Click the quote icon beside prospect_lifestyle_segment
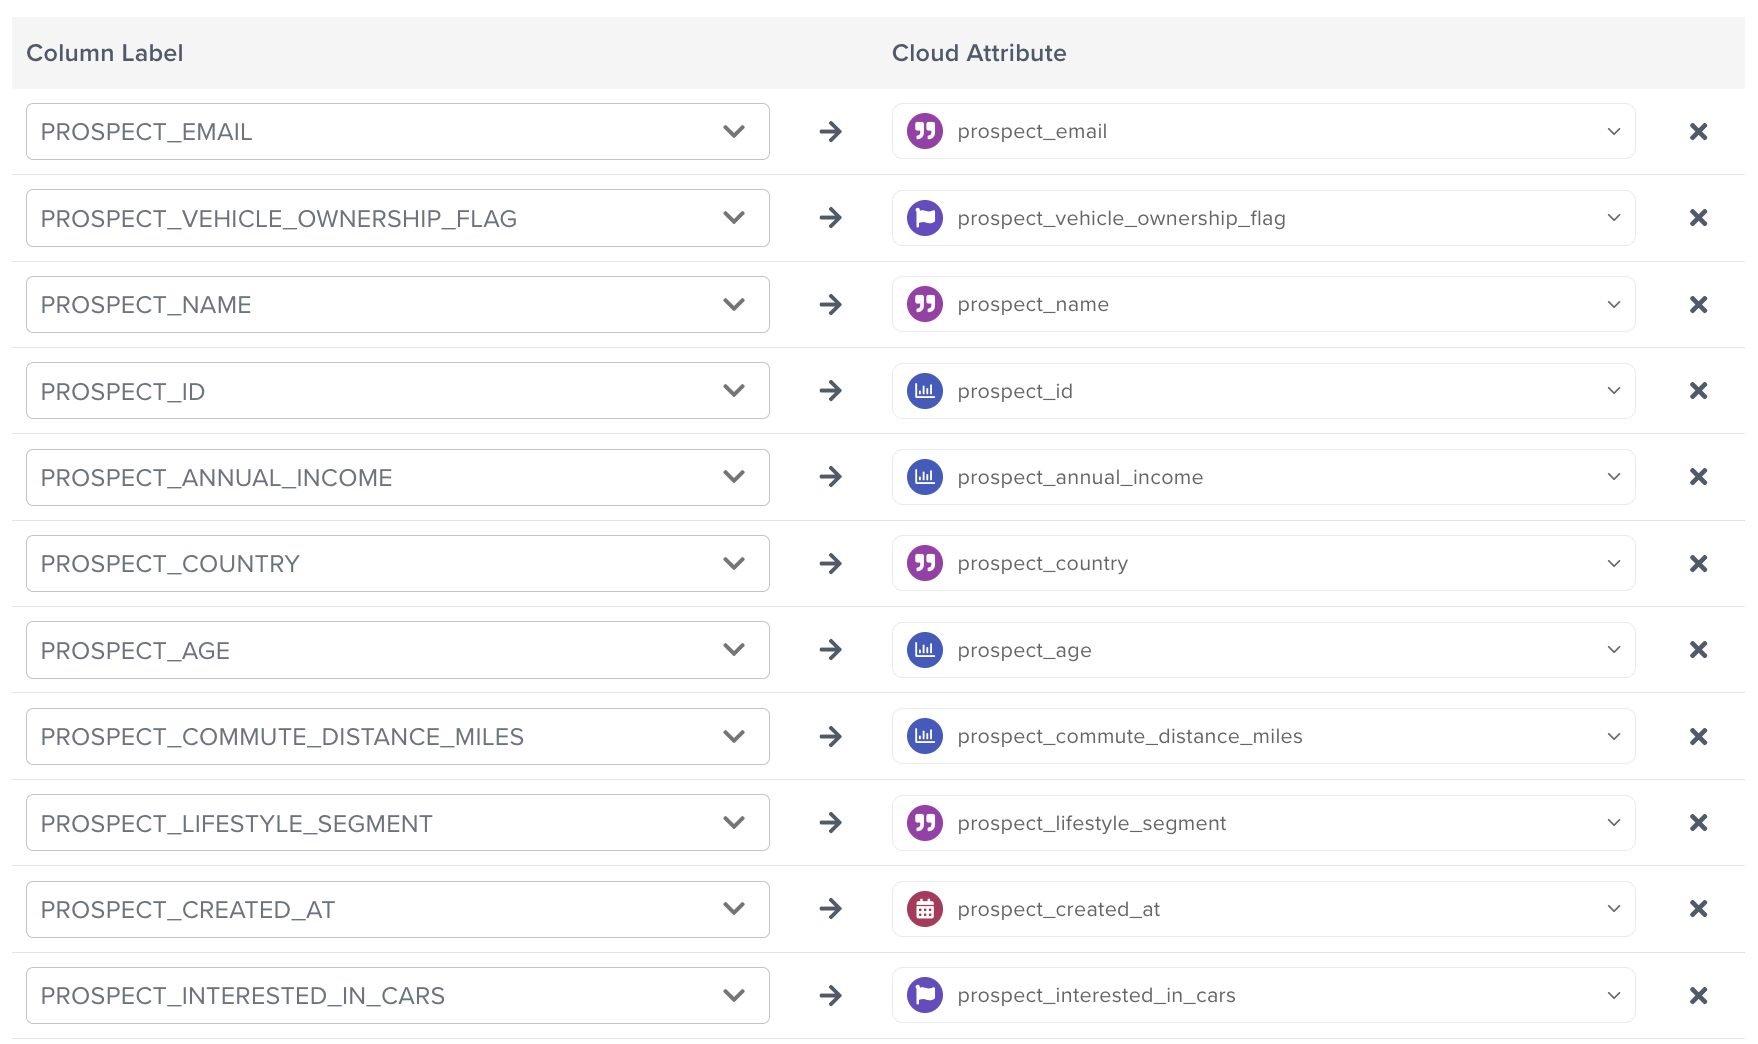The width and height of the screenshot is (1758, 1044). pyautogui.click(x=924, y=823)
